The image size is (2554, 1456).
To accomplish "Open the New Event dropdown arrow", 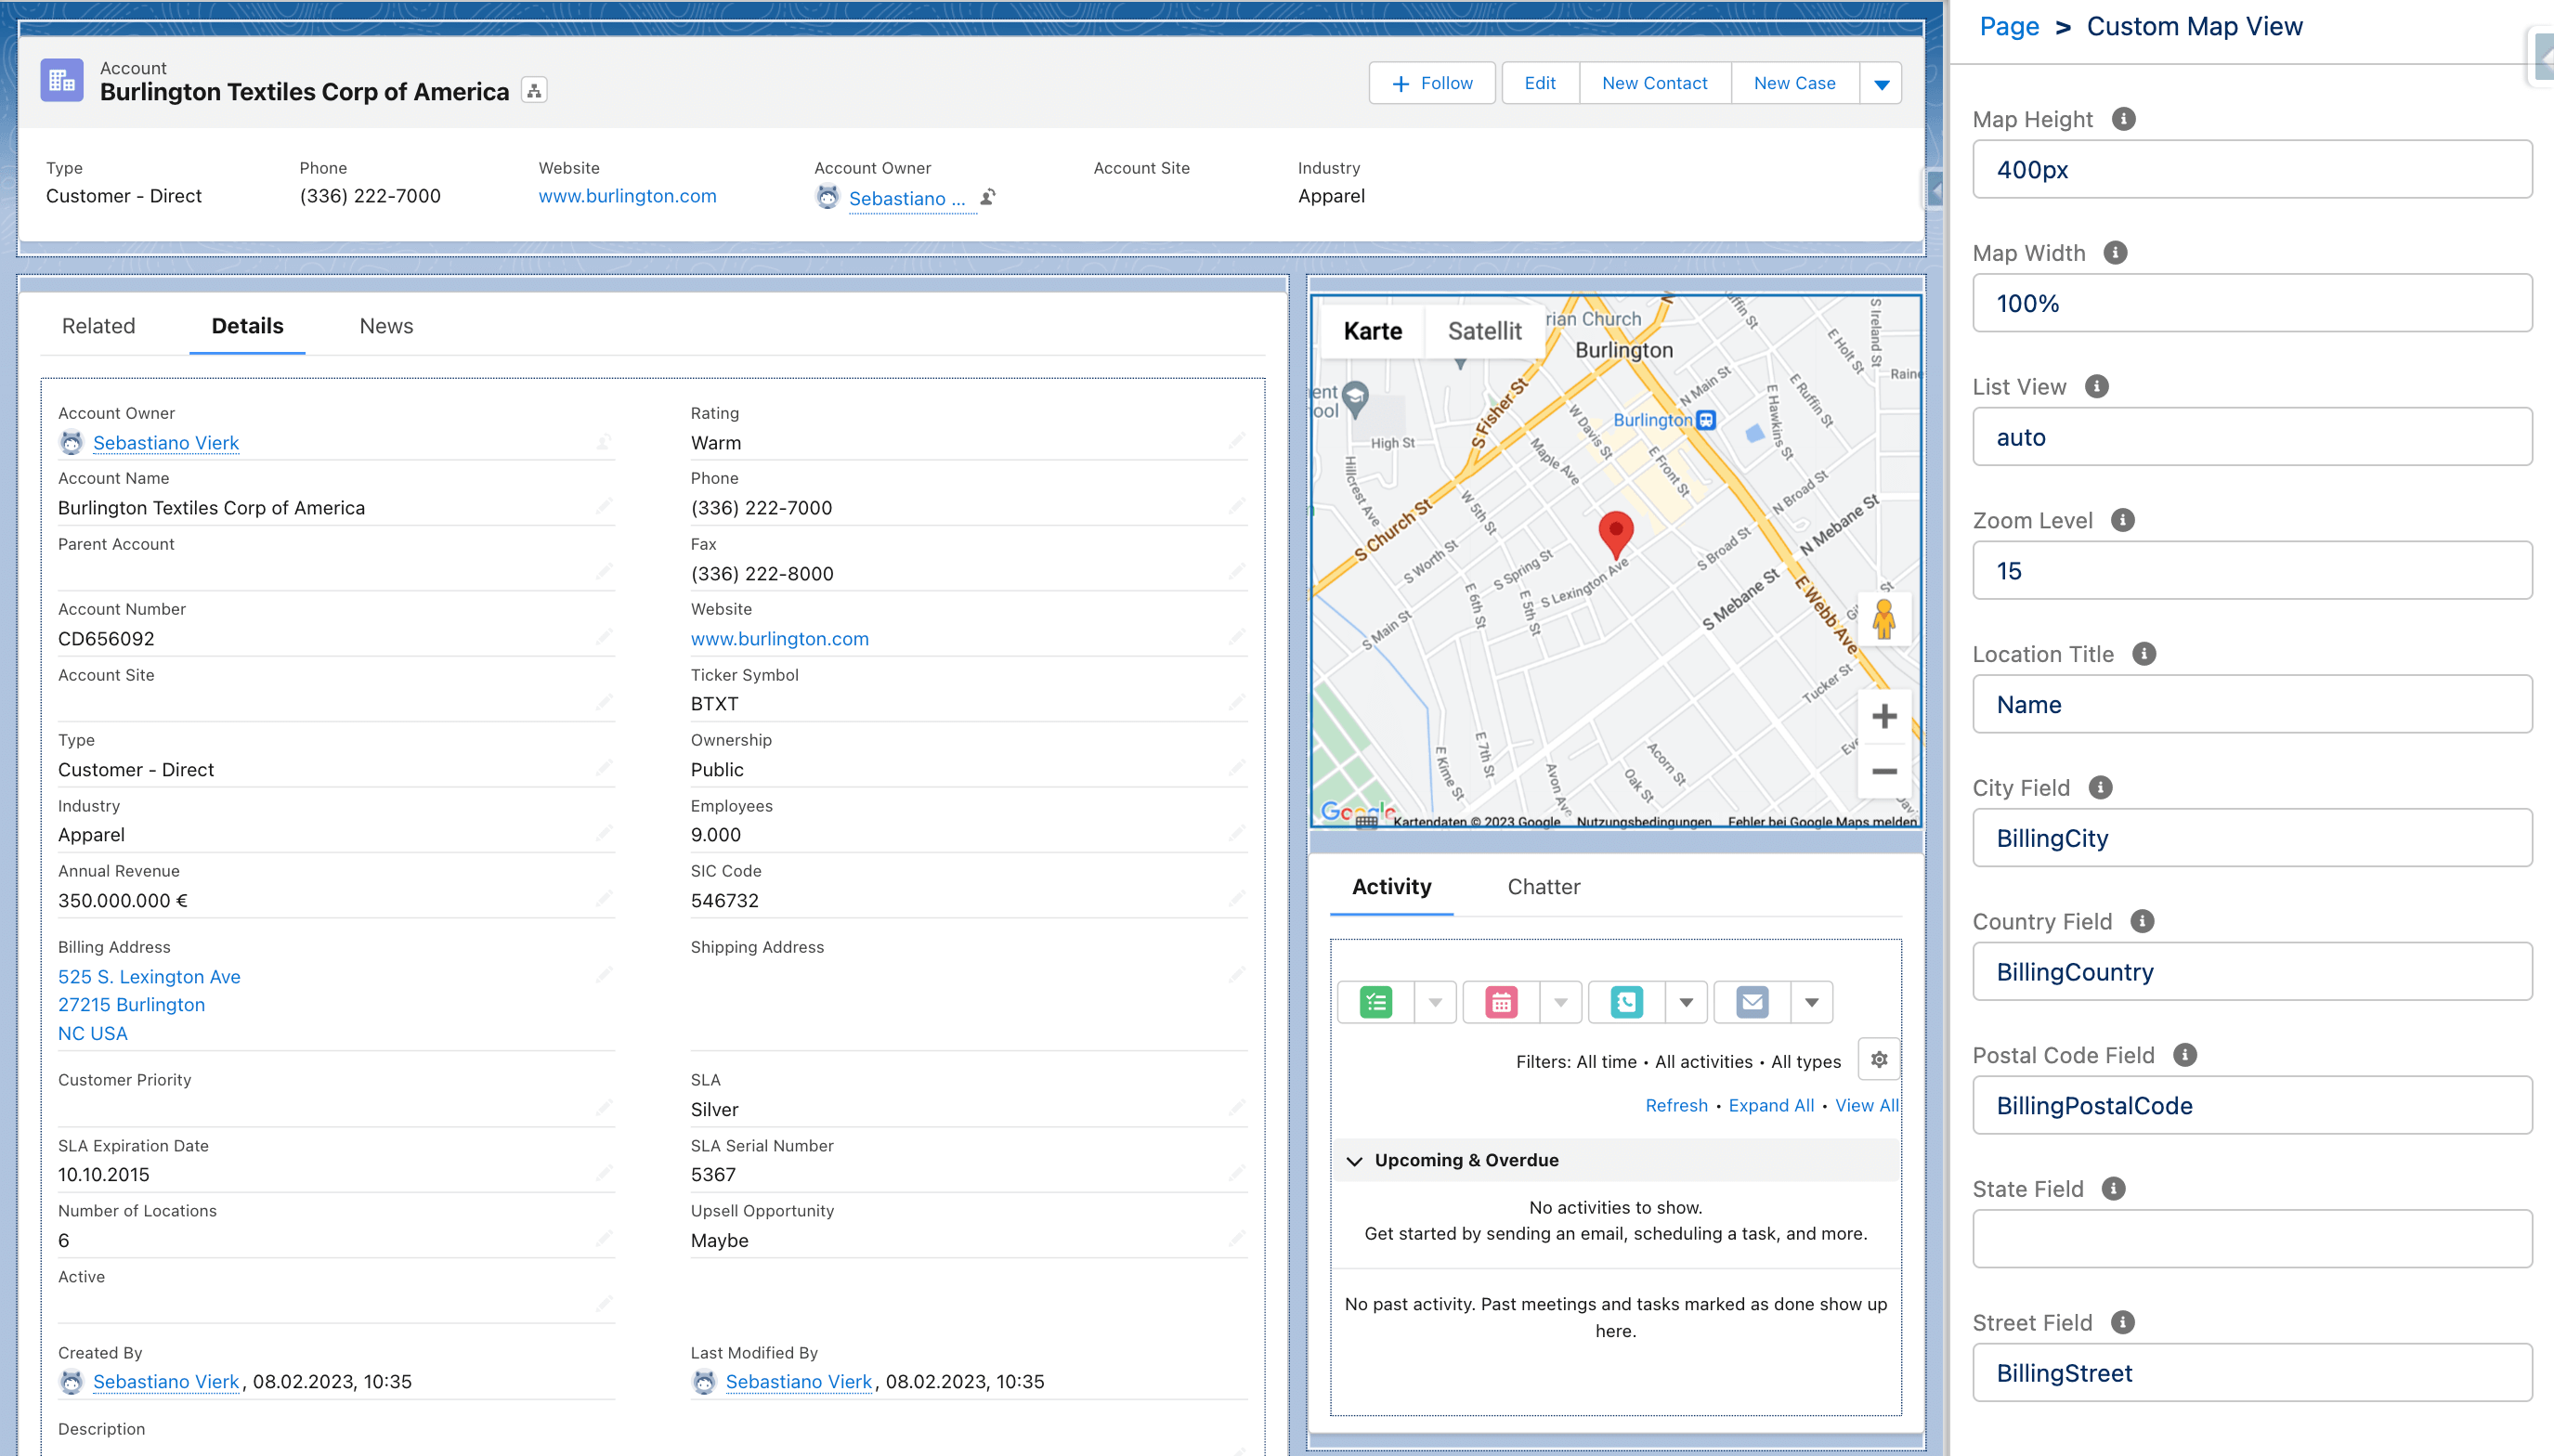I will [1561, 1002].
